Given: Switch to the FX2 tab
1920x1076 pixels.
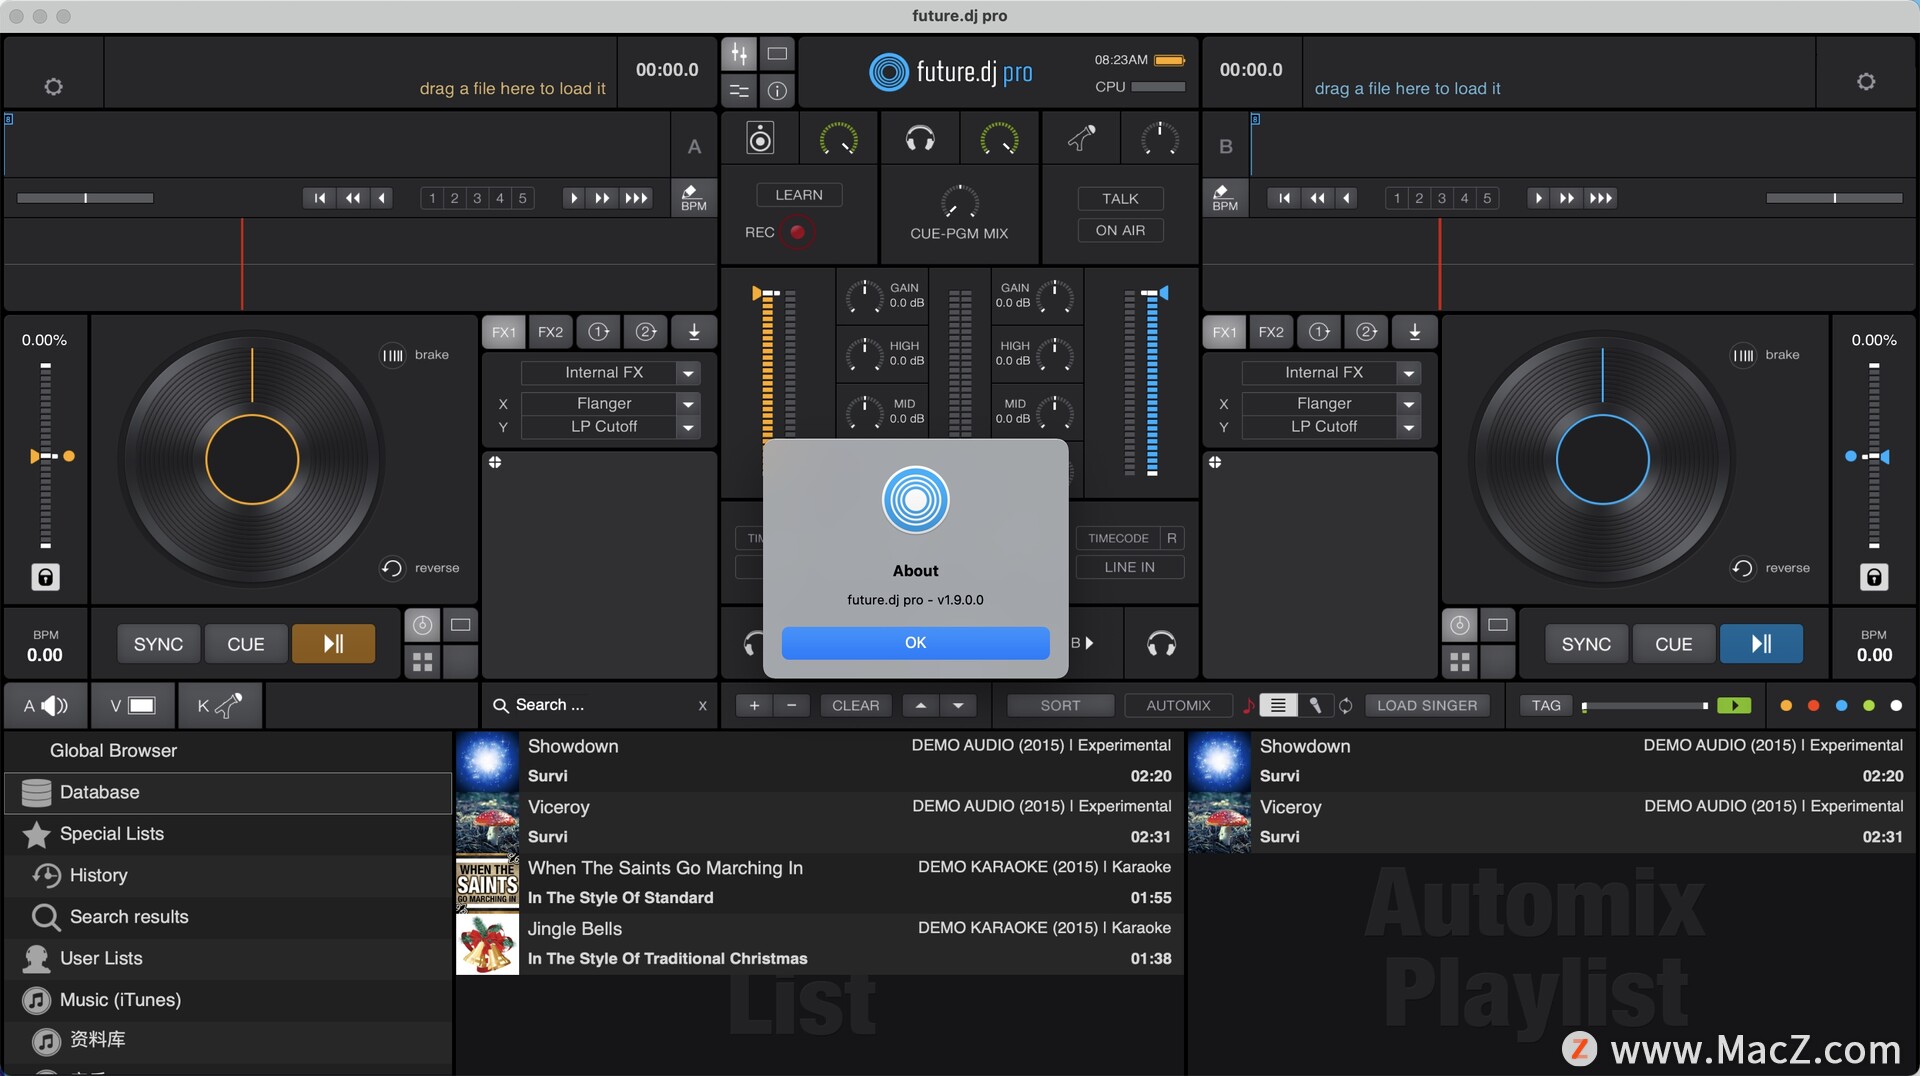Looking at the screenshot, I should (x=550, y=332).
